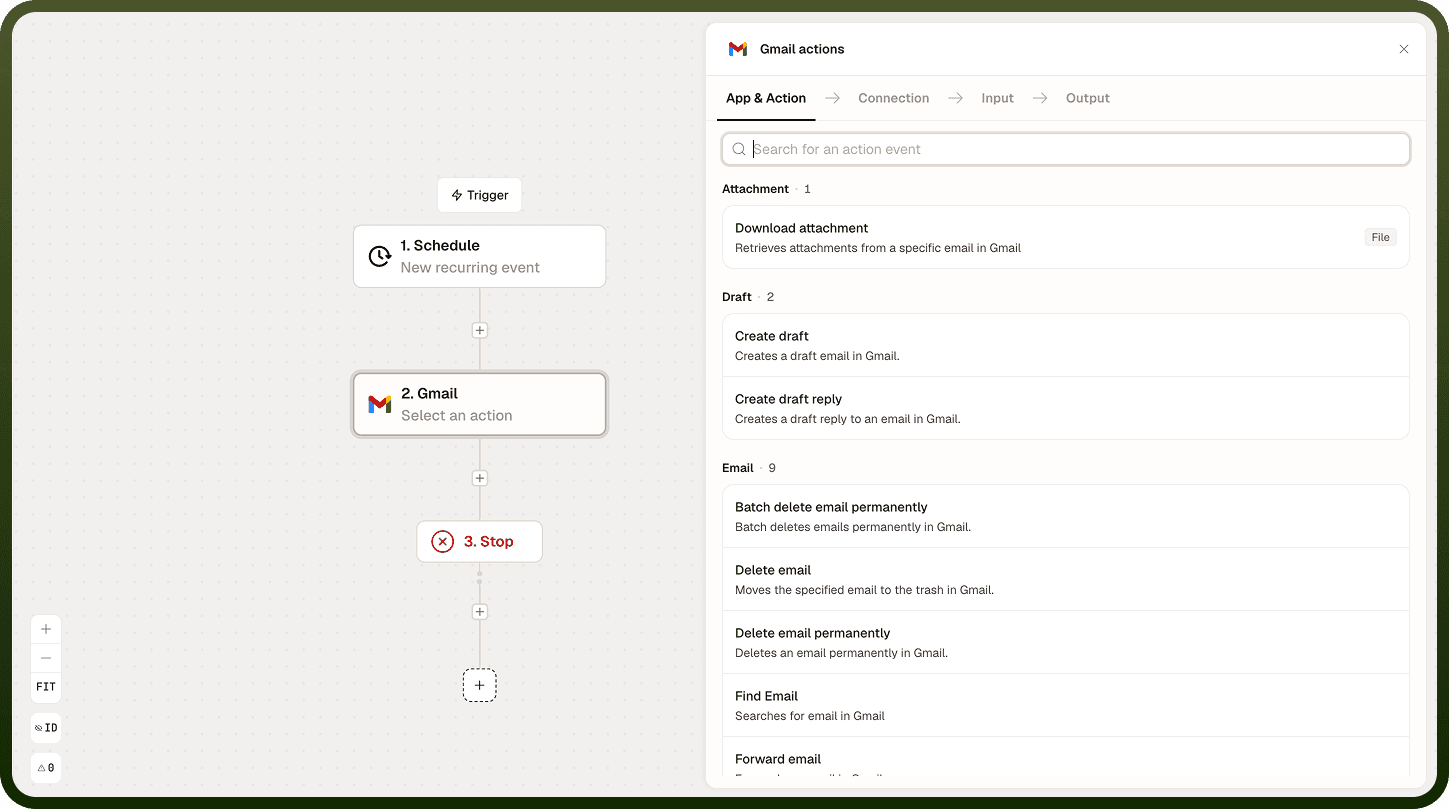Pick the Create draft reply action

coord(1066,408)
